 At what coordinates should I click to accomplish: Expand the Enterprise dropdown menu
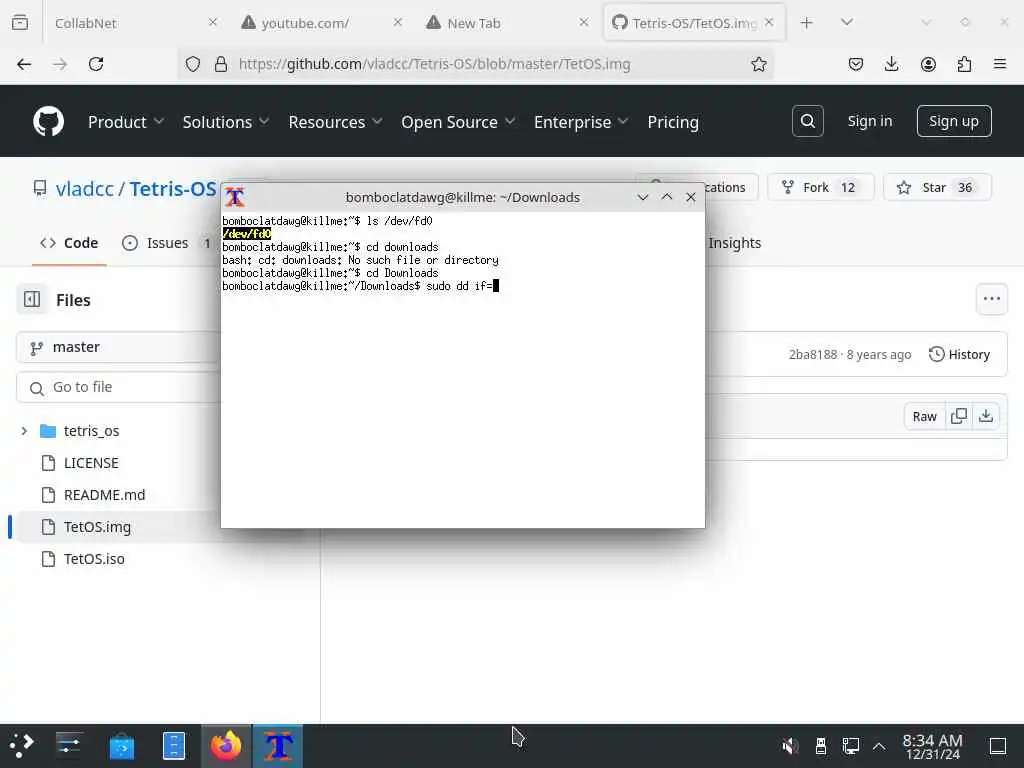581,121
